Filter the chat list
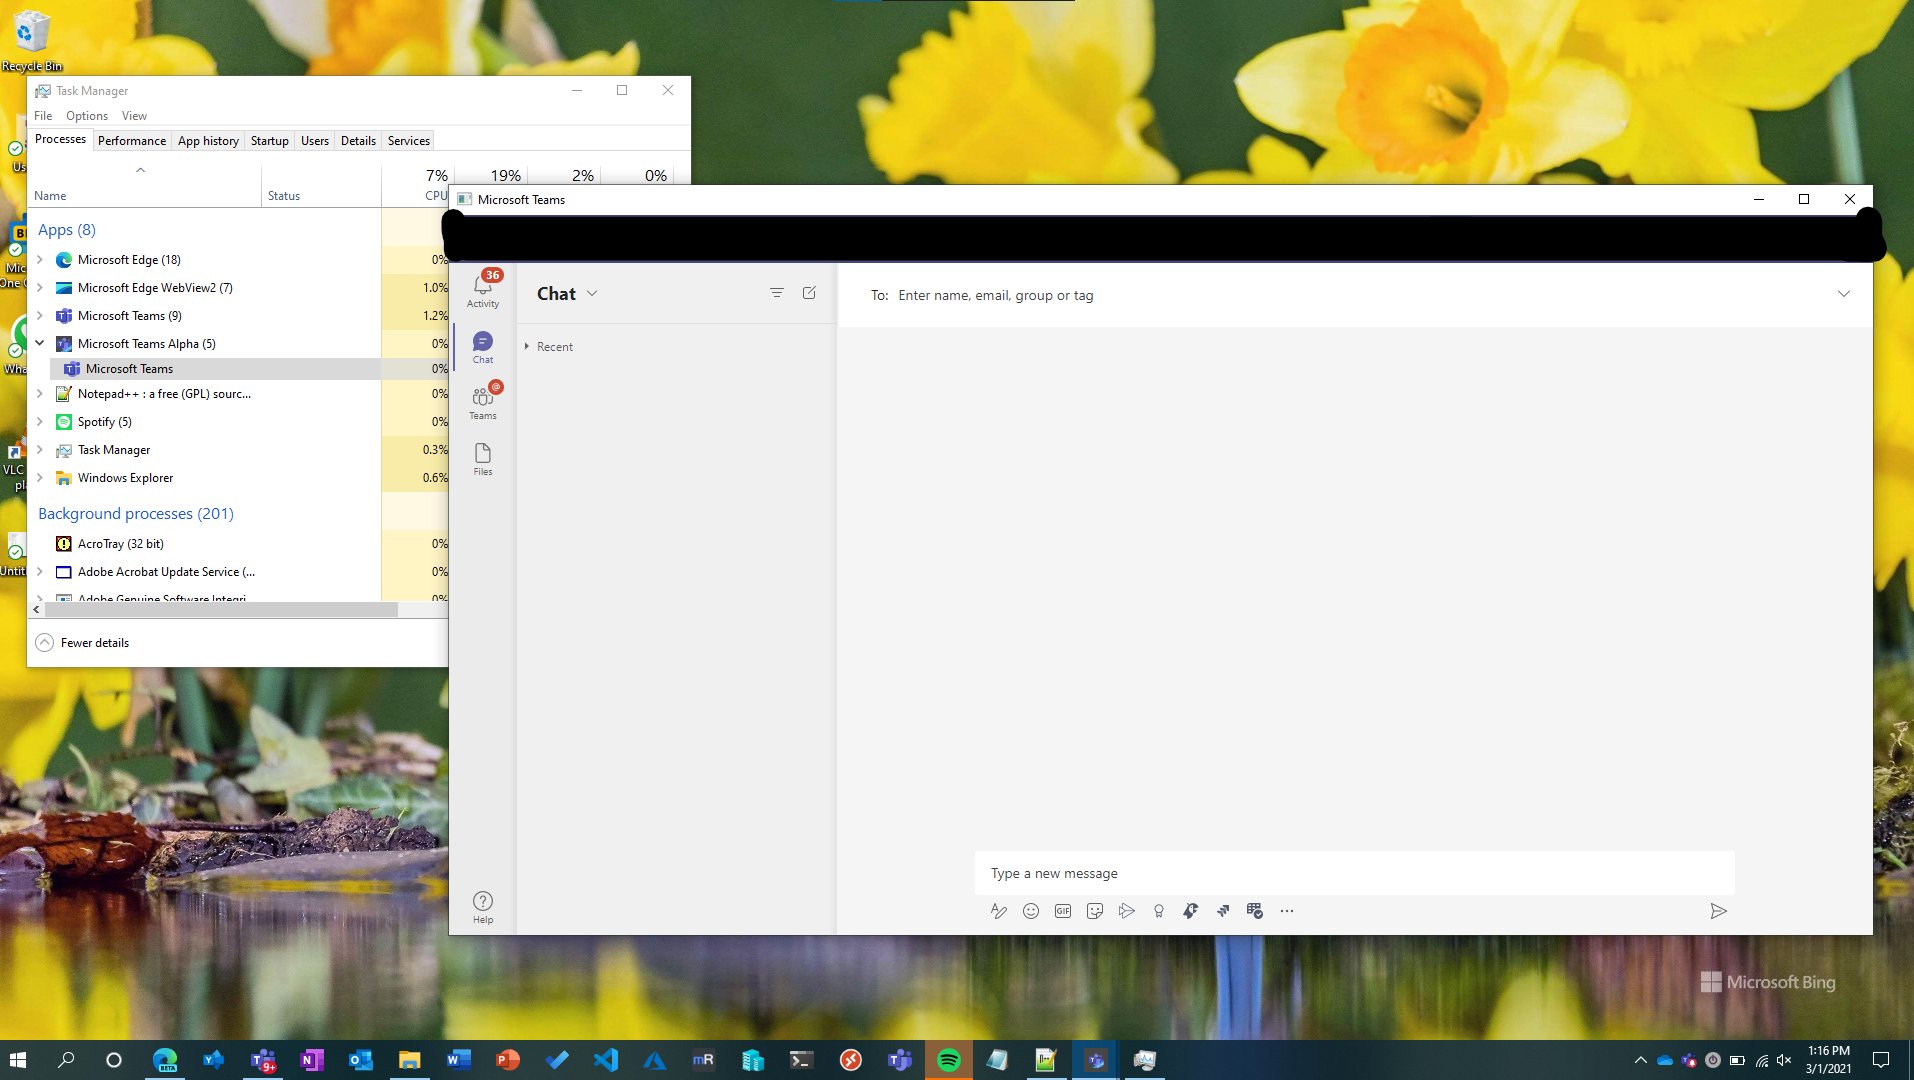Screen dimensions: 1914x1080 777,293
